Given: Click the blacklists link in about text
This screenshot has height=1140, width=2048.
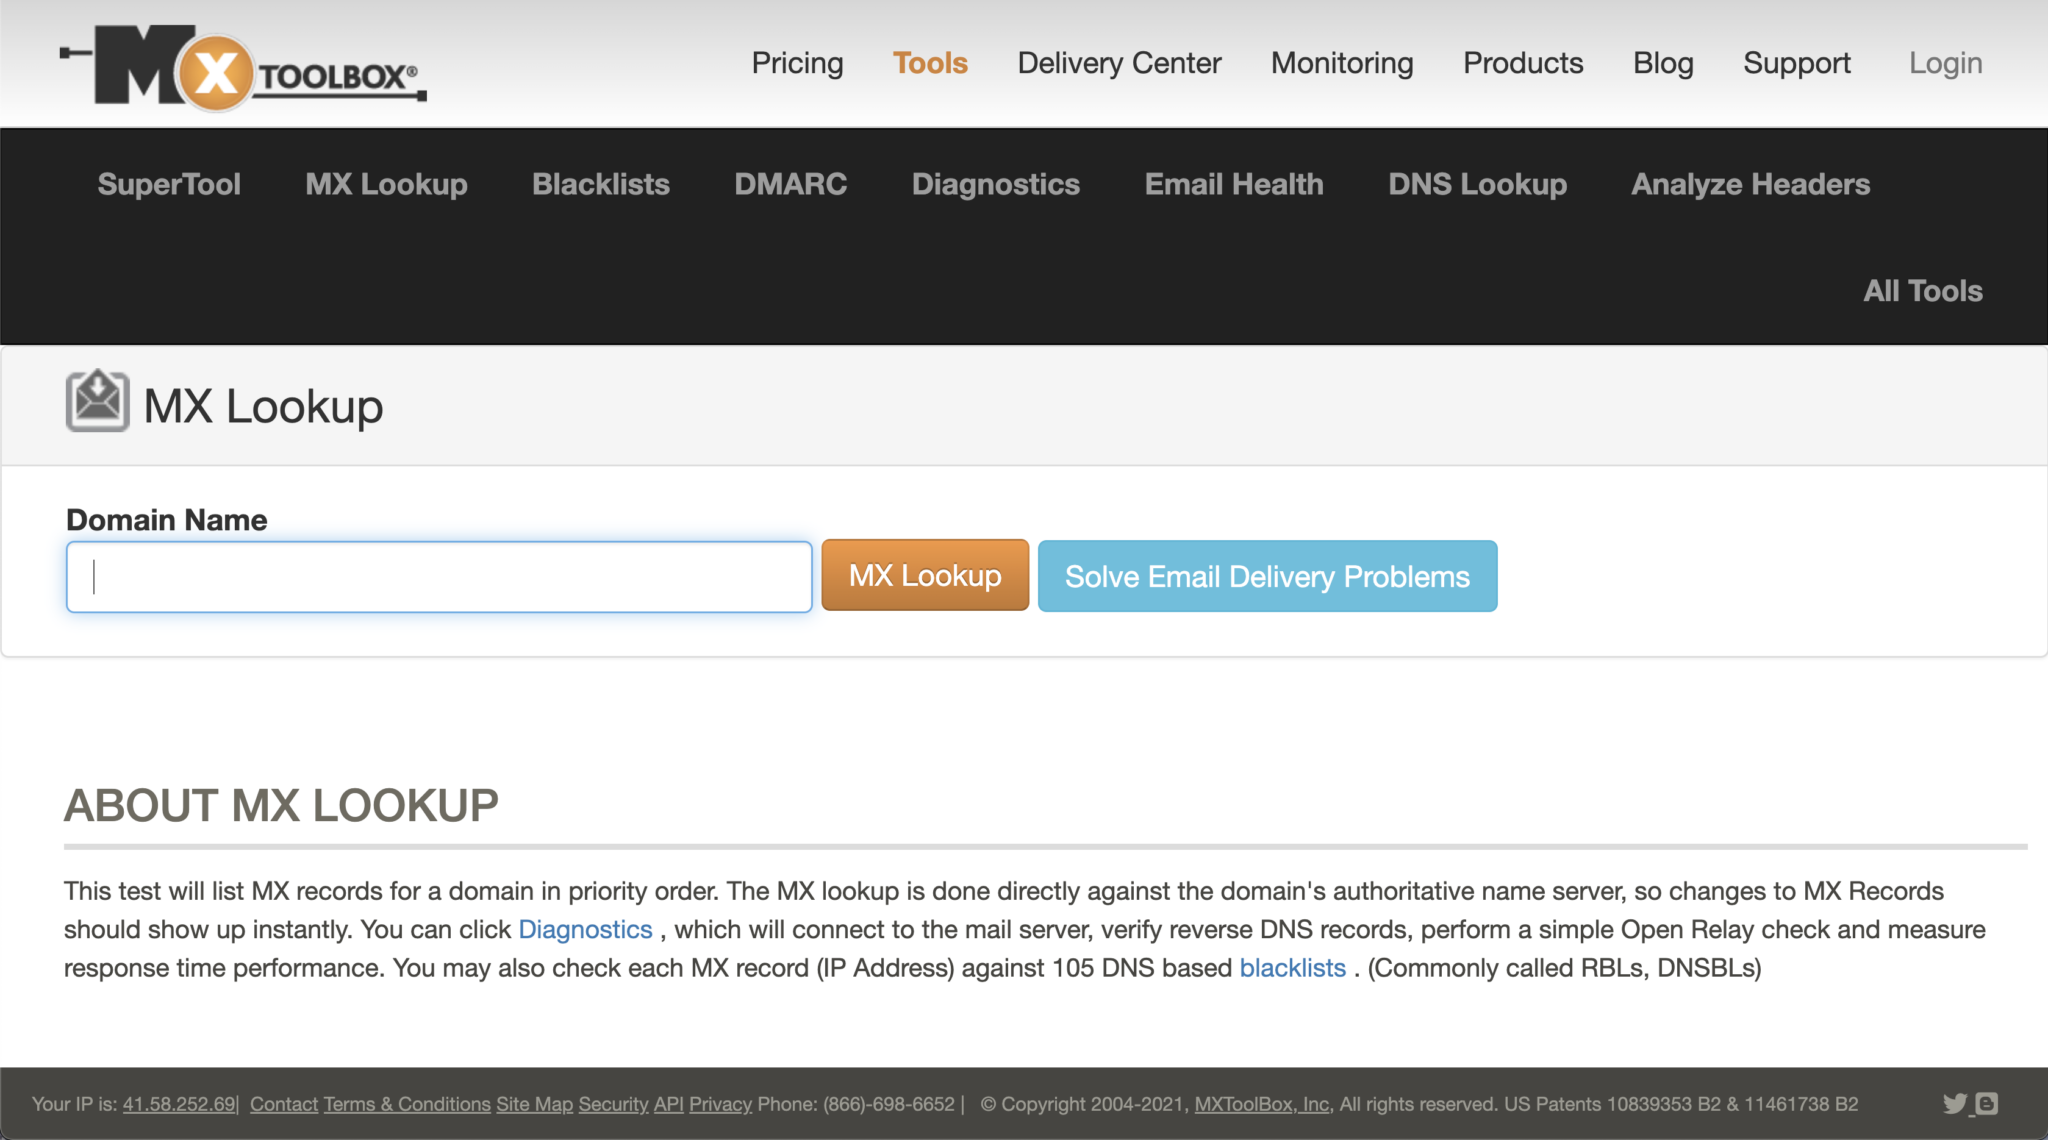Looking at the screenshot, I should 1292,967.
